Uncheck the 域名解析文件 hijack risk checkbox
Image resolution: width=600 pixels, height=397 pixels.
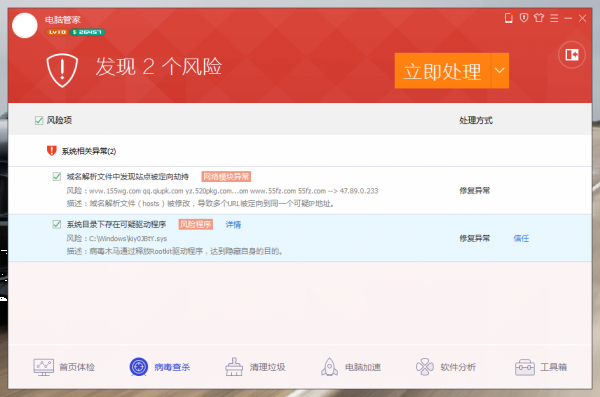click(57, 176)
